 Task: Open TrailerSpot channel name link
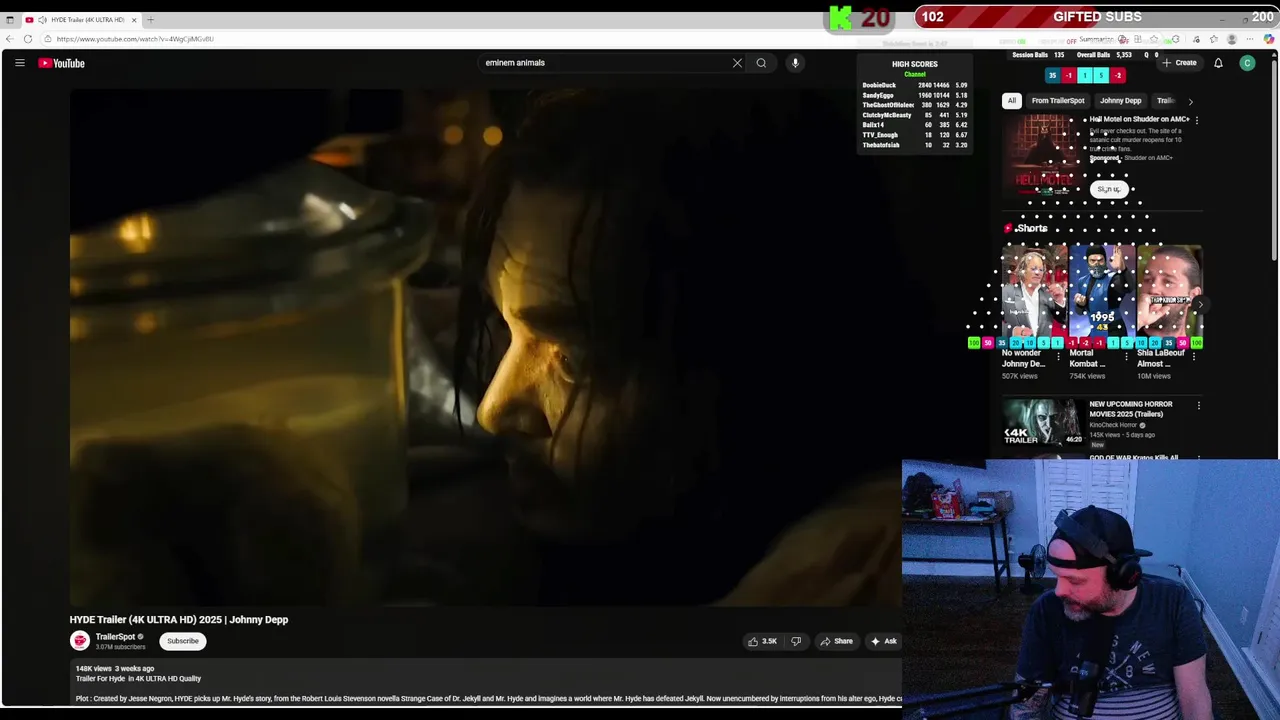point(115,637)
